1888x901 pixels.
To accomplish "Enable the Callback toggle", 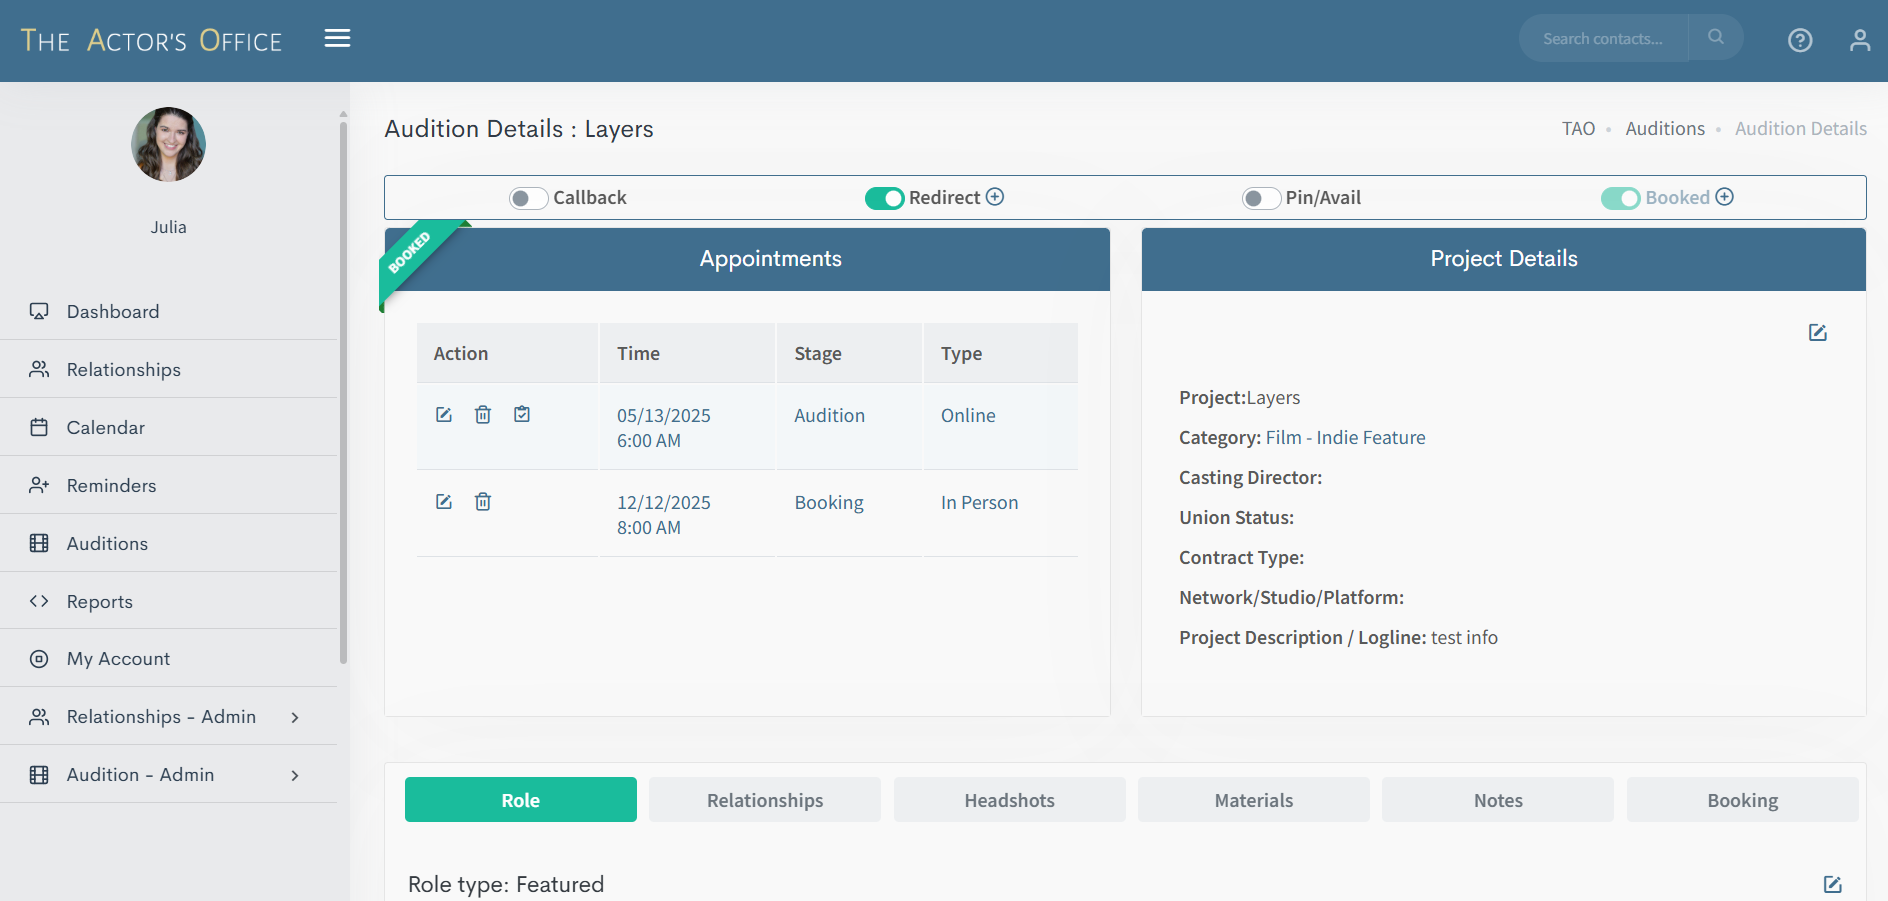I will 528,198.
